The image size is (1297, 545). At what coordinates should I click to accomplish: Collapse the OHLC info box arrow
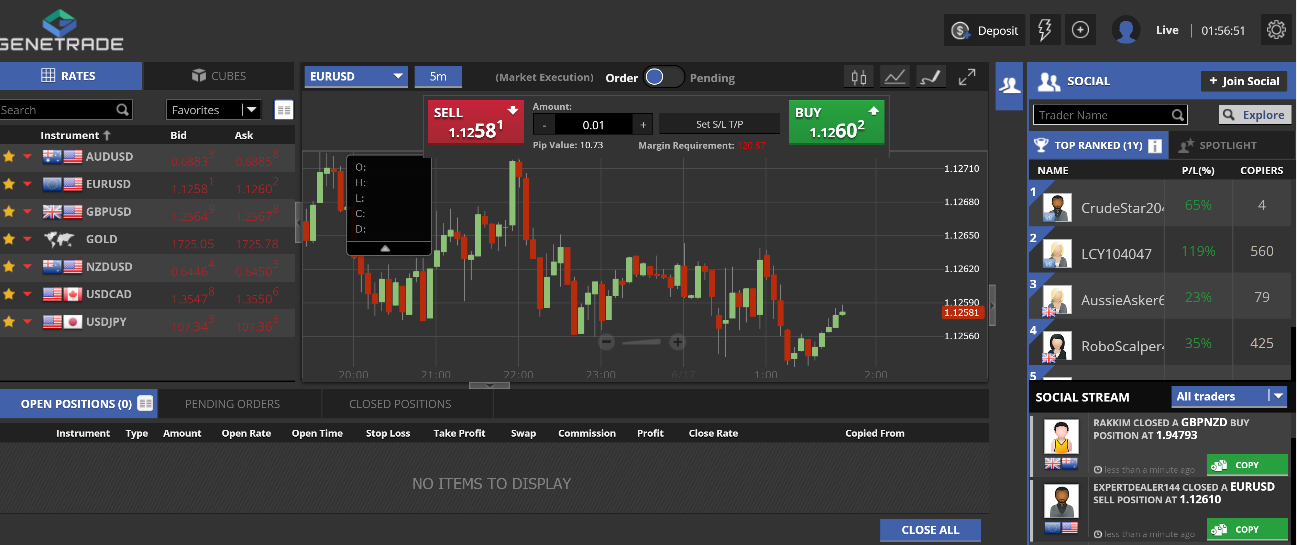click(386, 247)
